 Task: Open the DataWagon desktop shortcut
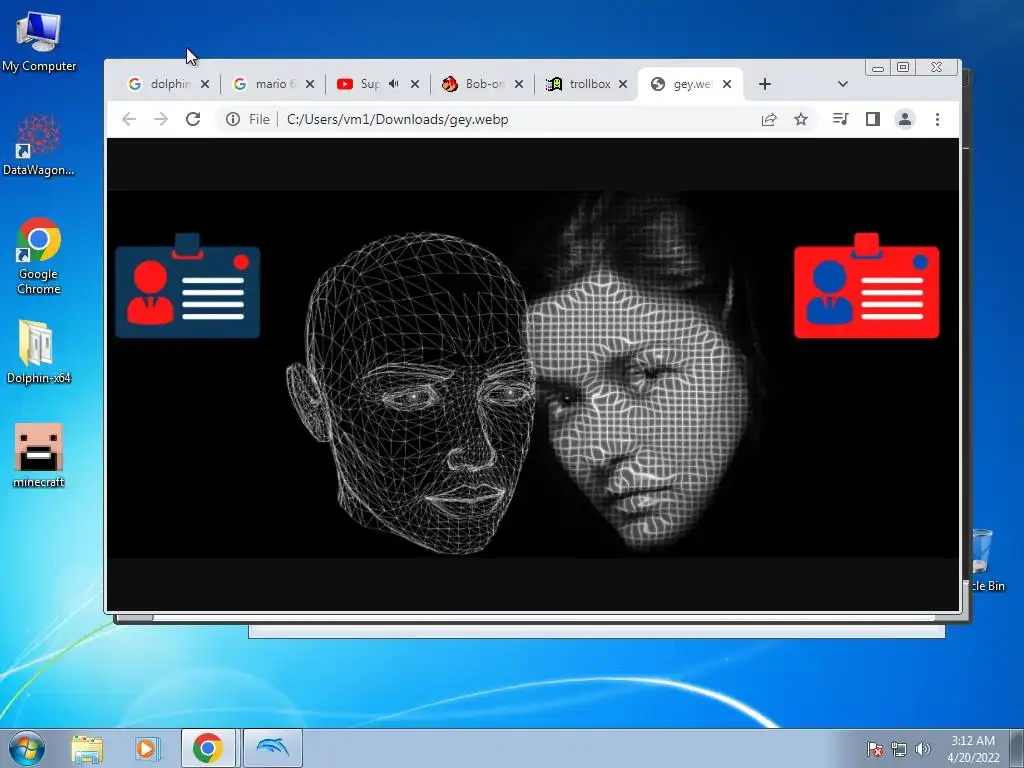[39, 145]
